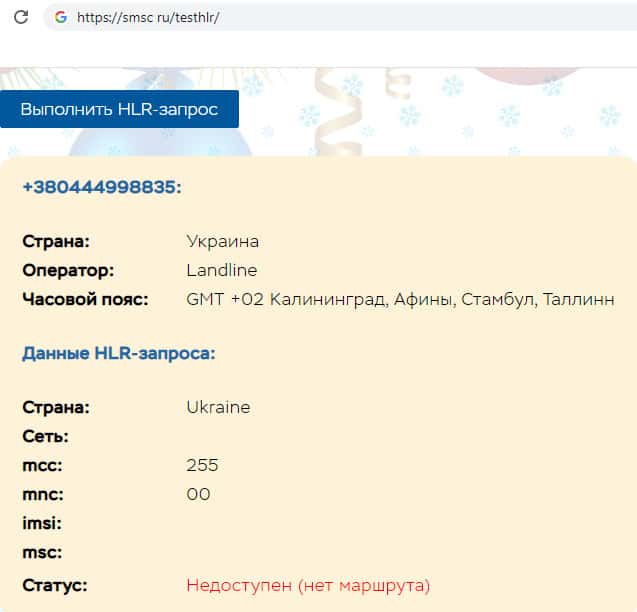Click the Google icon in address bar

tap(61, 17)
